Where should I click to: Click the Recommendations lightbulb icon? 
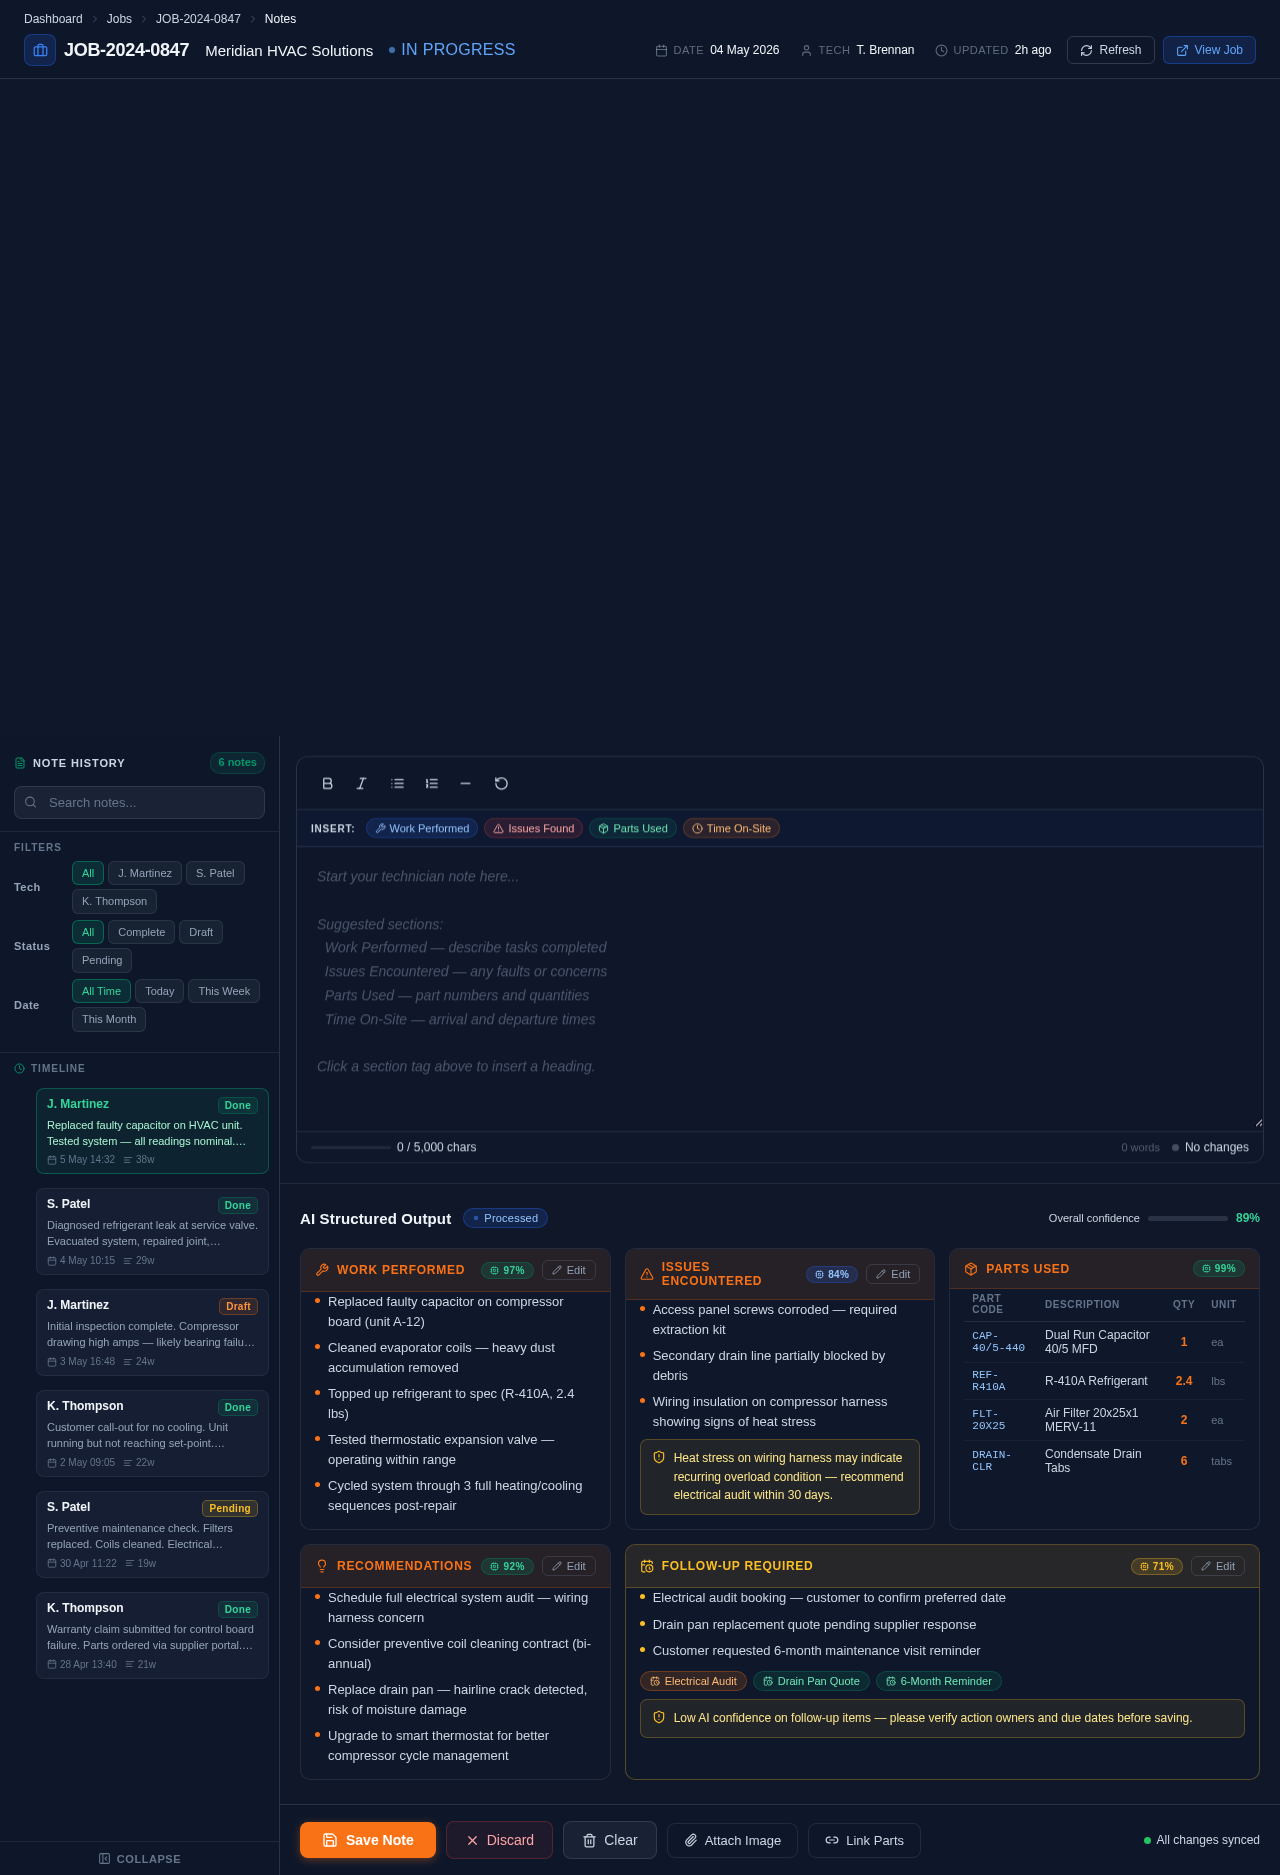(x=322, y=1566)
